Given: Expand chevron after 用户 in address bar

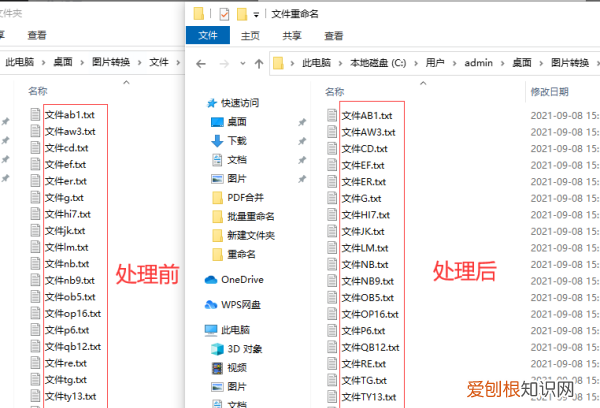Looking at the screenshot, I should tap(455, 63).
